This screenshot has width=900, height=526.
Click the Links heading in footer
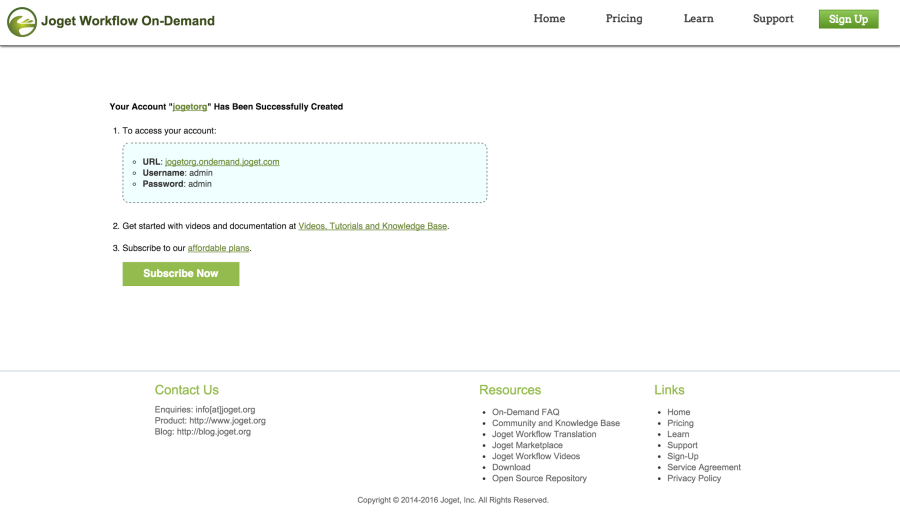(x=669, y=390)
